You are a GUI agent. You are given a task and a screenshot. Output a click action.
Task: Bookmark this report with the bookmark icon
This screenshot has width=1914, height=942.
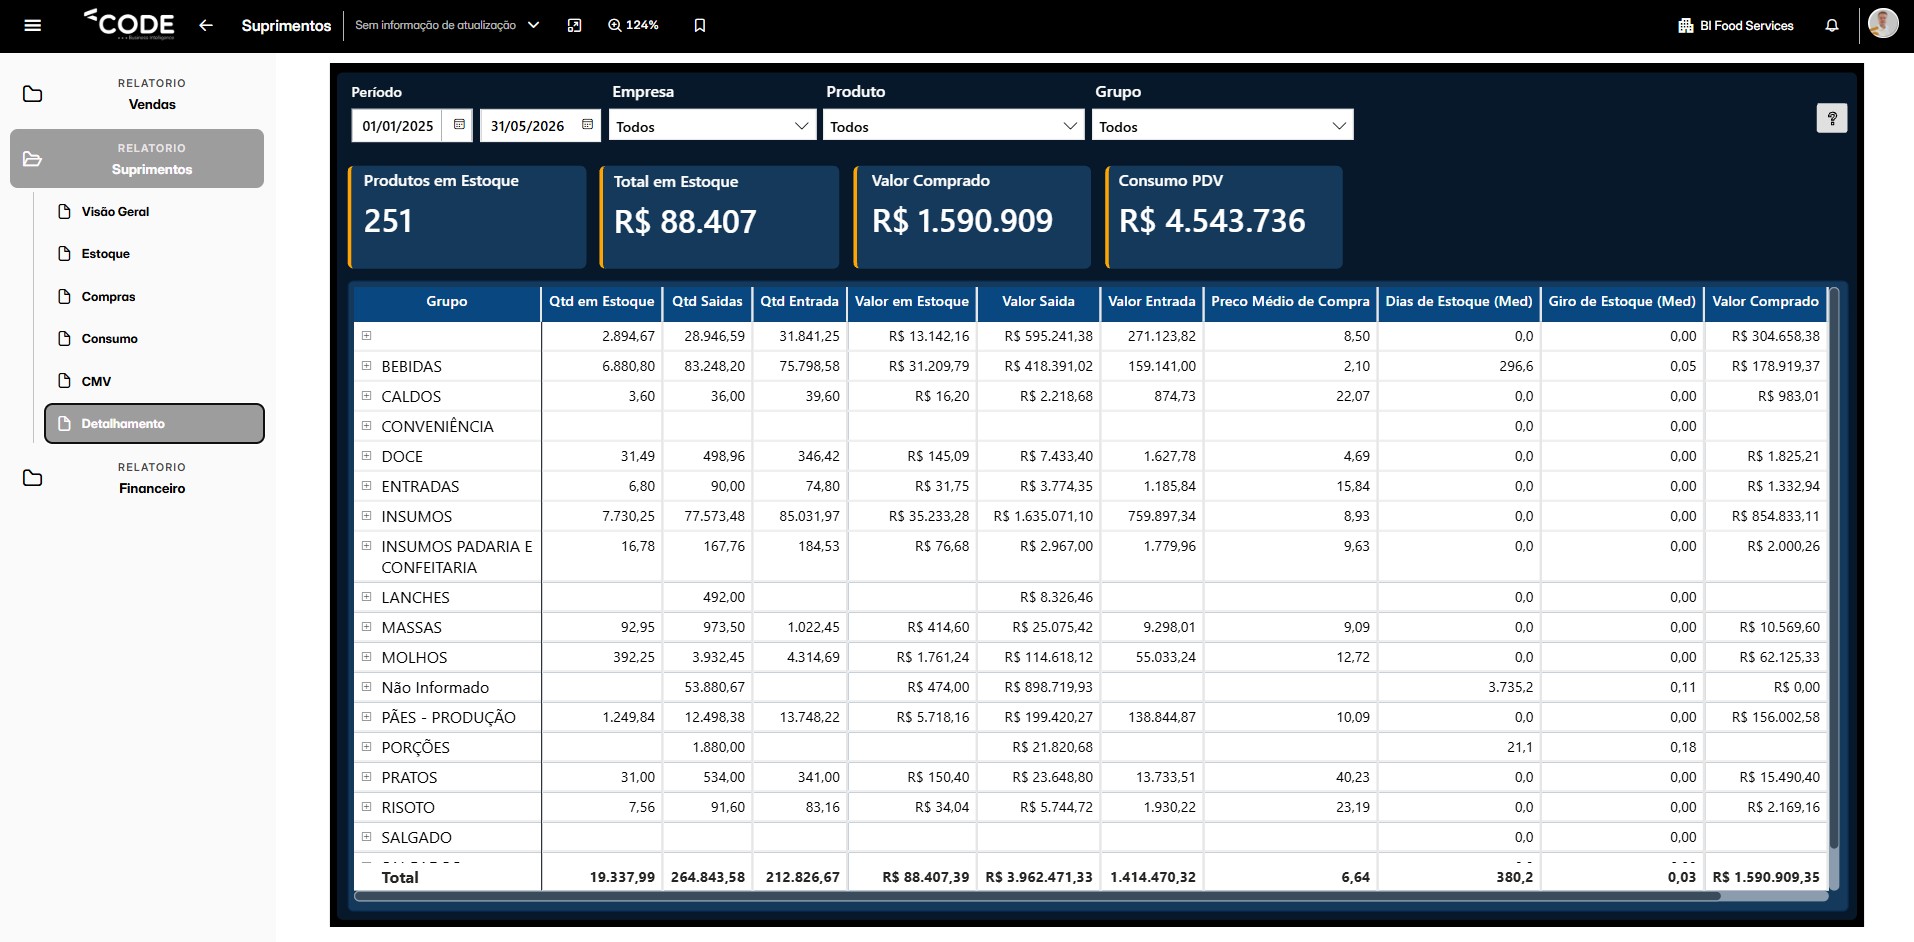pyautogui.click(x=700, y=25)
